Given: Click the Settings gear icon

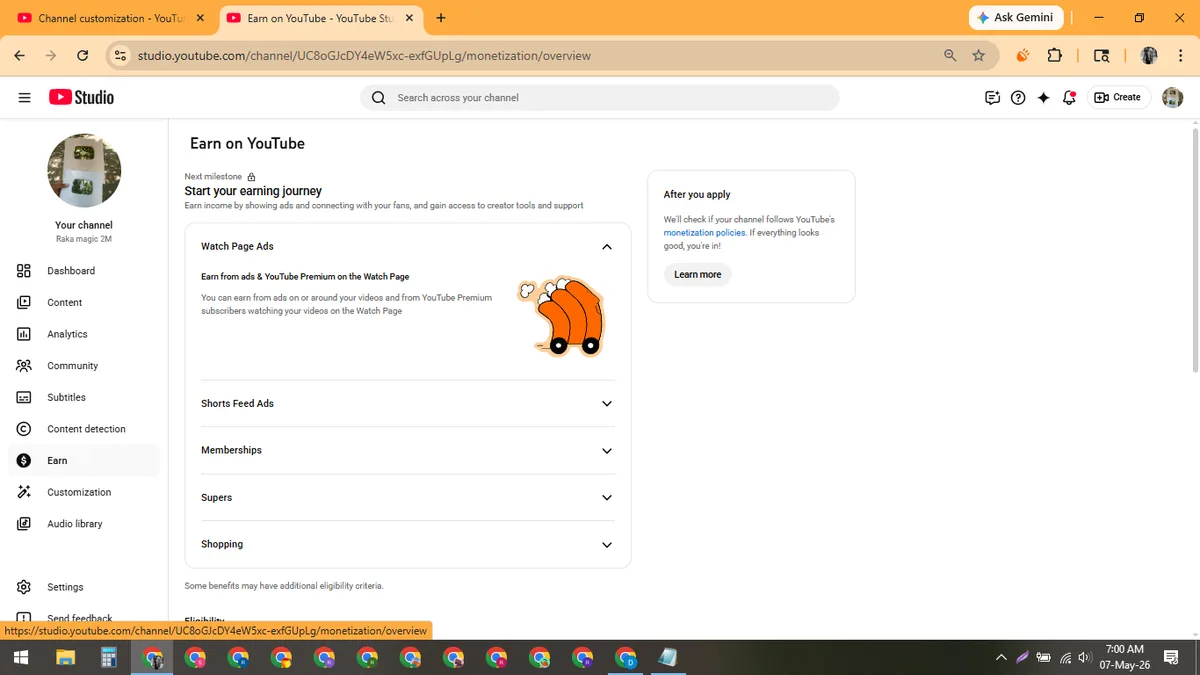Looking at the screenshot, I should coord(24,587).
